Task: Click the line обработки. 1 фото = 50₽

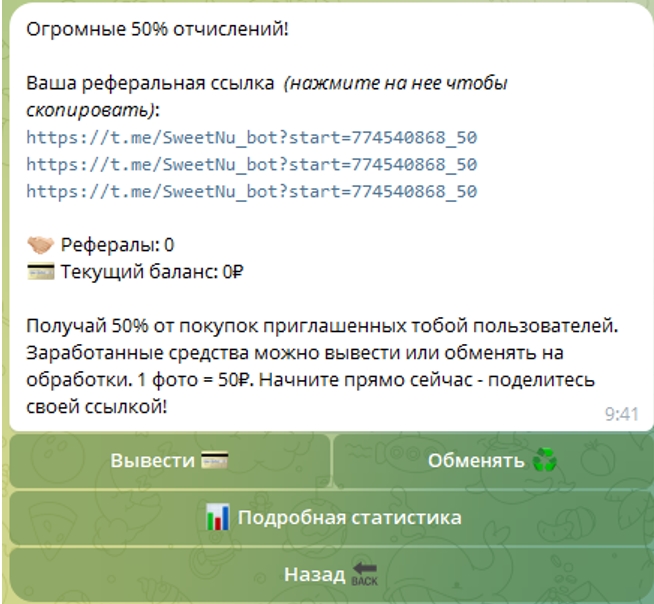Action: (139, 380)
